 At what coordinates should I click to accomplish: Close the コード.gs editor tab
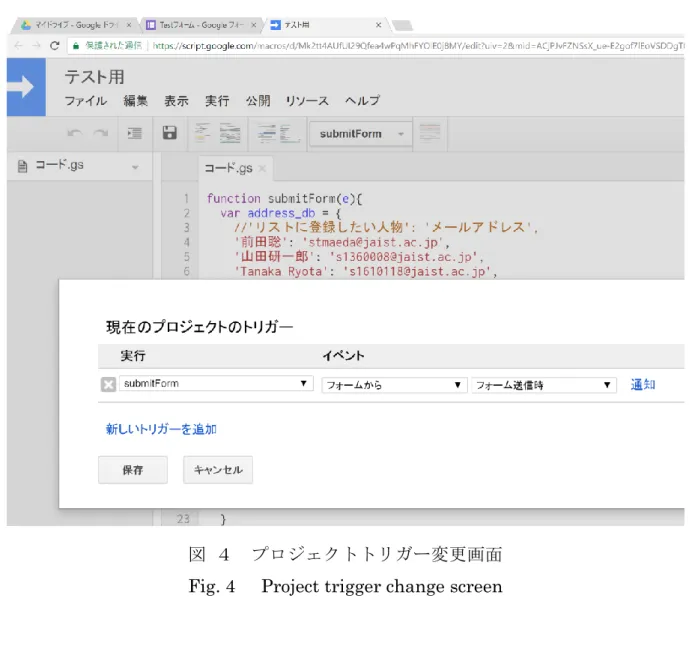tap(262, 168)
